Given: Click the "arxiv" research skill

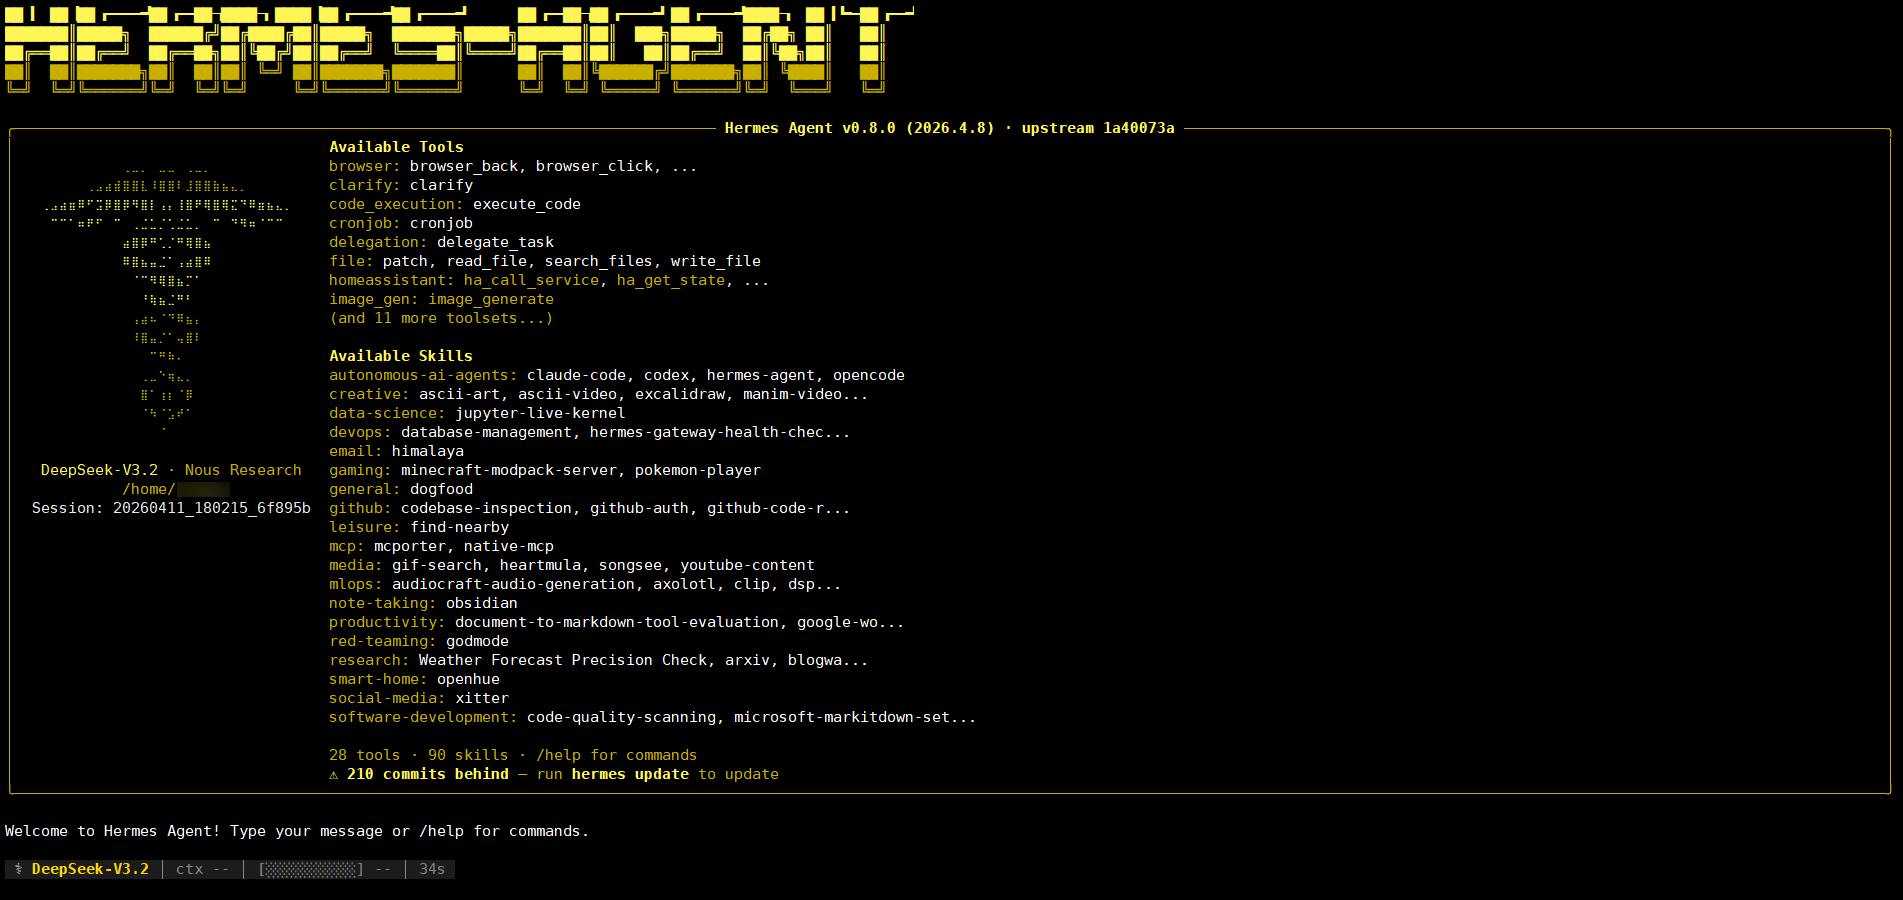Looking at the screenshot, I should point(747,660).
